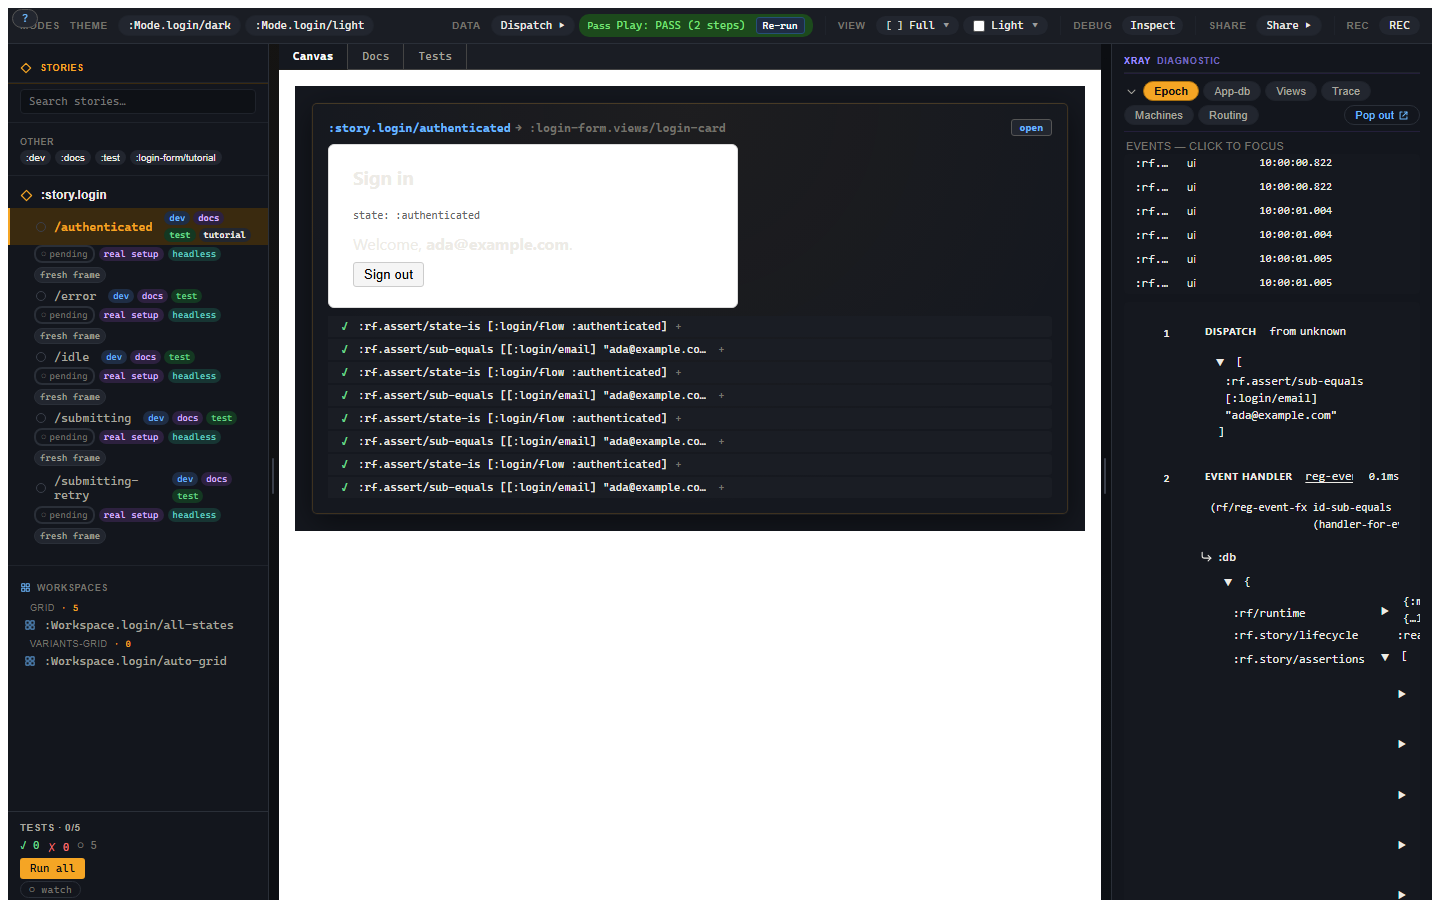Click the Run all tests button
The height and width of the screenshot is (900, 1440).
pyautogui.click(x=52, y=868)
